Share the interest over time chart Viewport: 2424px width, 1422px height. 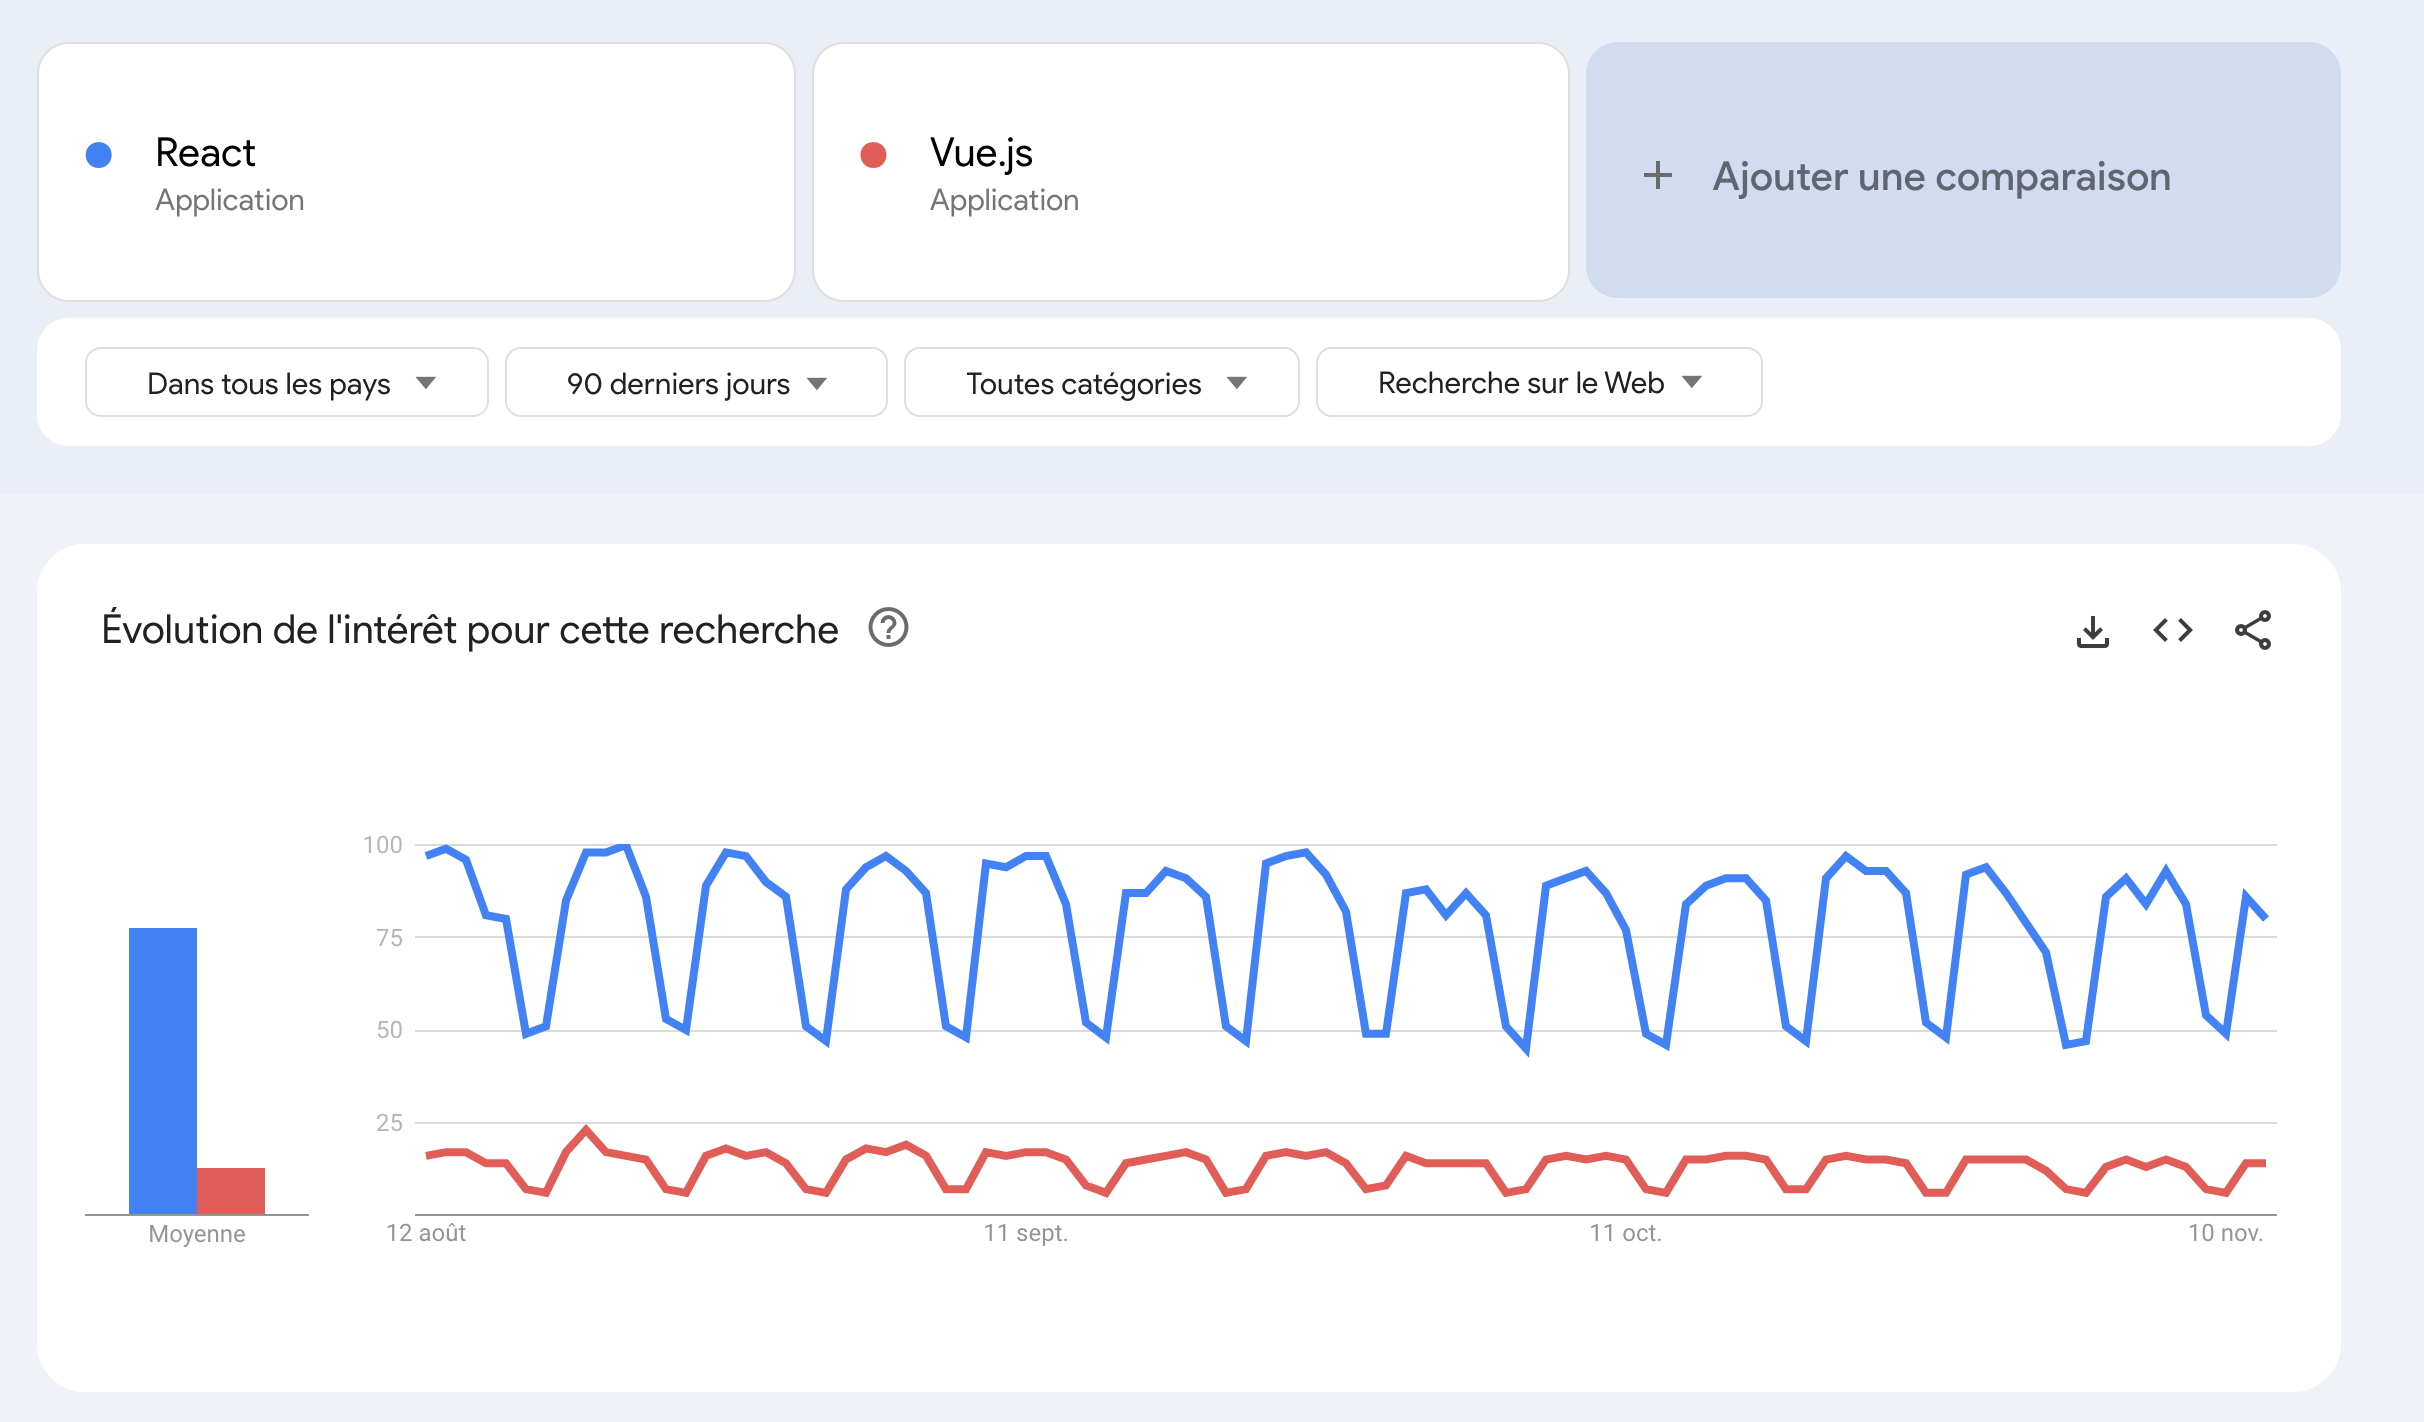[x=2252, y=631]
